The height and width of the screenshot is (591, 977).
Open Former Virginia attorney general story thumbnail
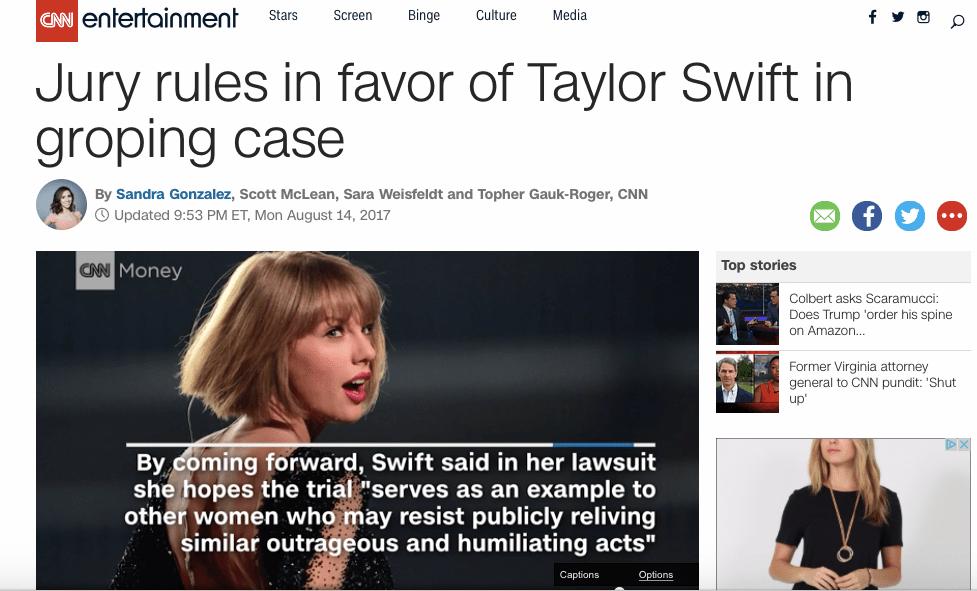747,382
